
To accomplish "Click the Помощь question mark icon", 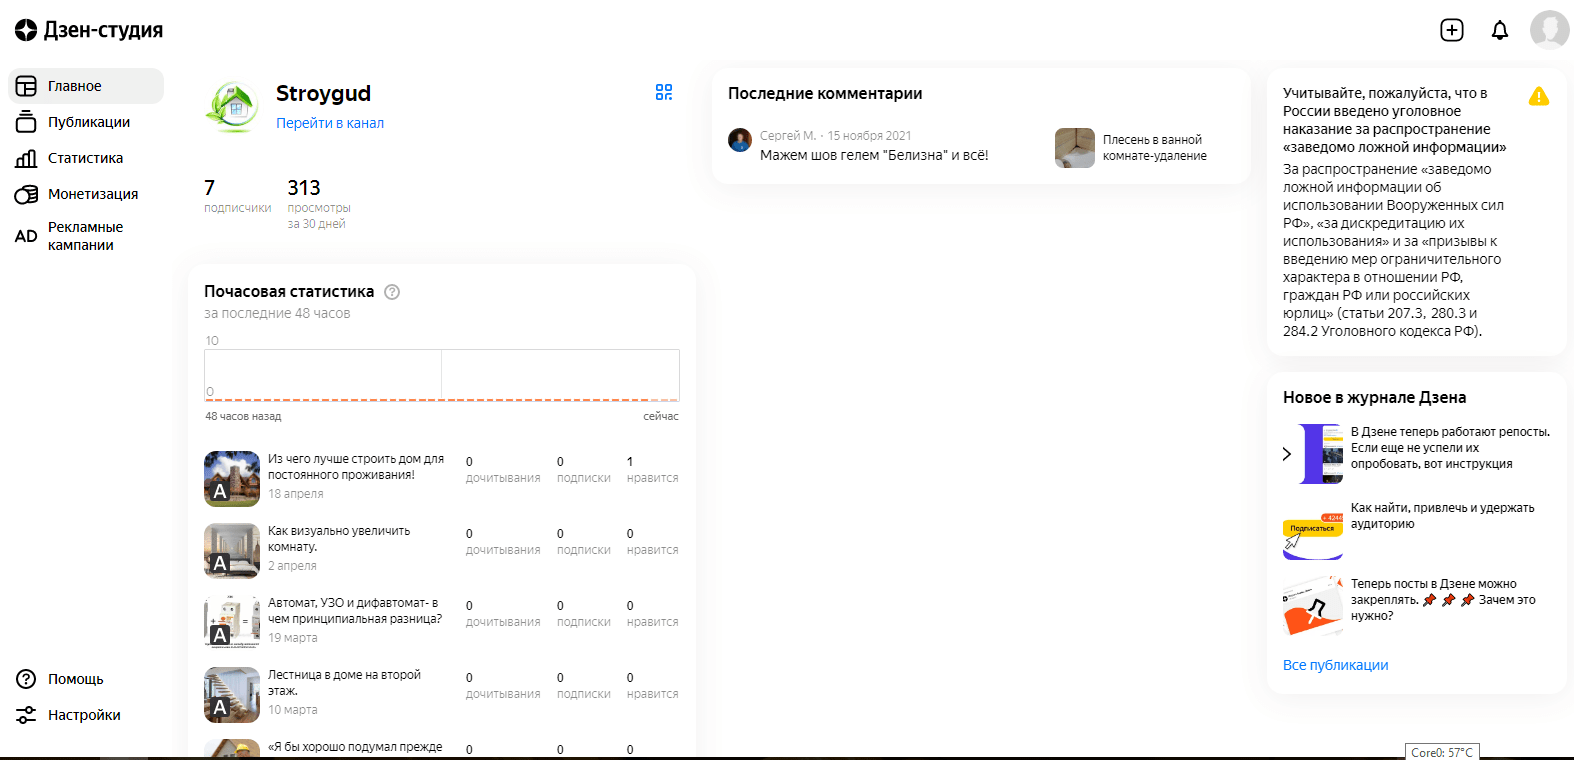I will point(26,679).
